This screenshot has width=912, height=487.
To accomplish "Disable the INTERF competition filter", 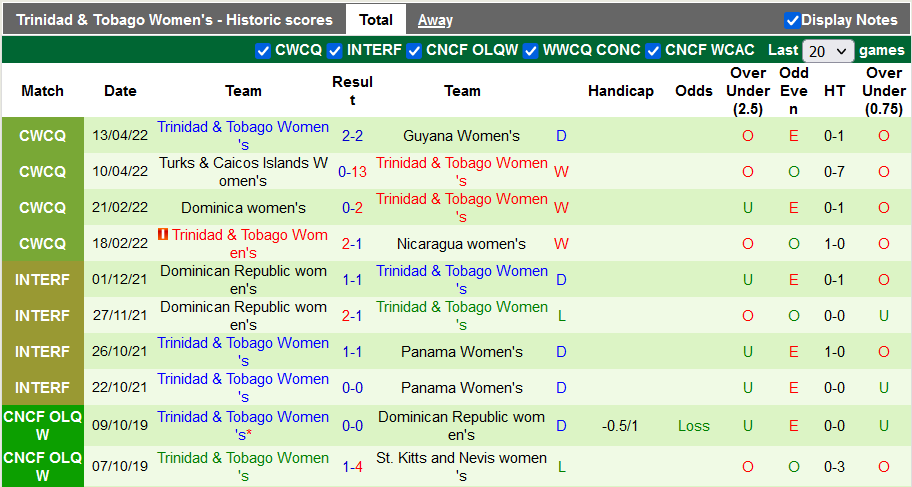I will coord(335,51).
